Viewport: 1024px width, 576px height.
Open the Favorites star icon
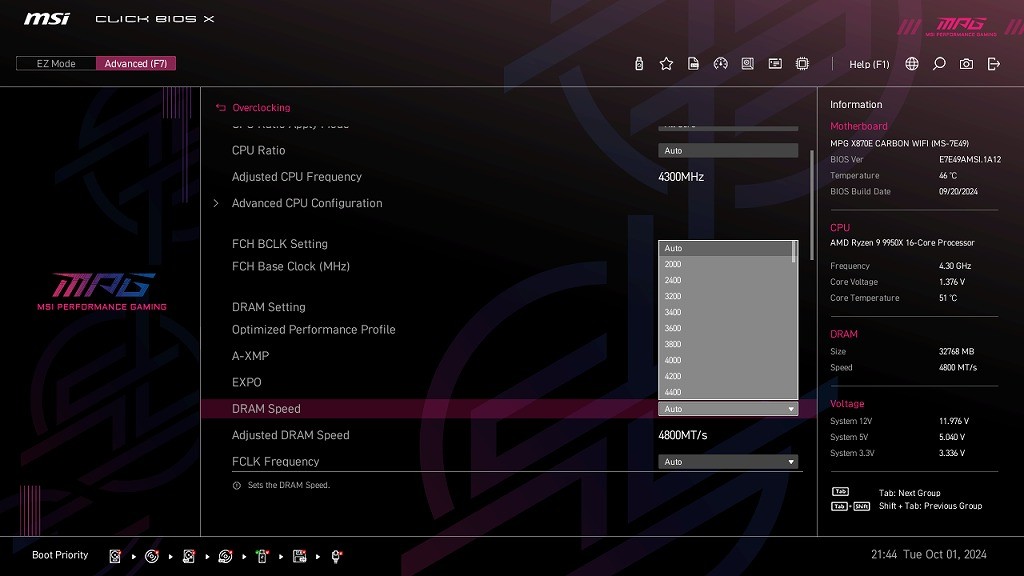666,64
